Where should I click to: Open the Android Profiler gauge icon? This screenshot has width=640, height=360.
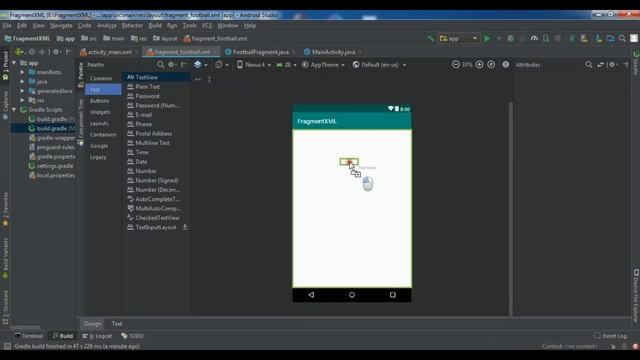tap(534, 38)
